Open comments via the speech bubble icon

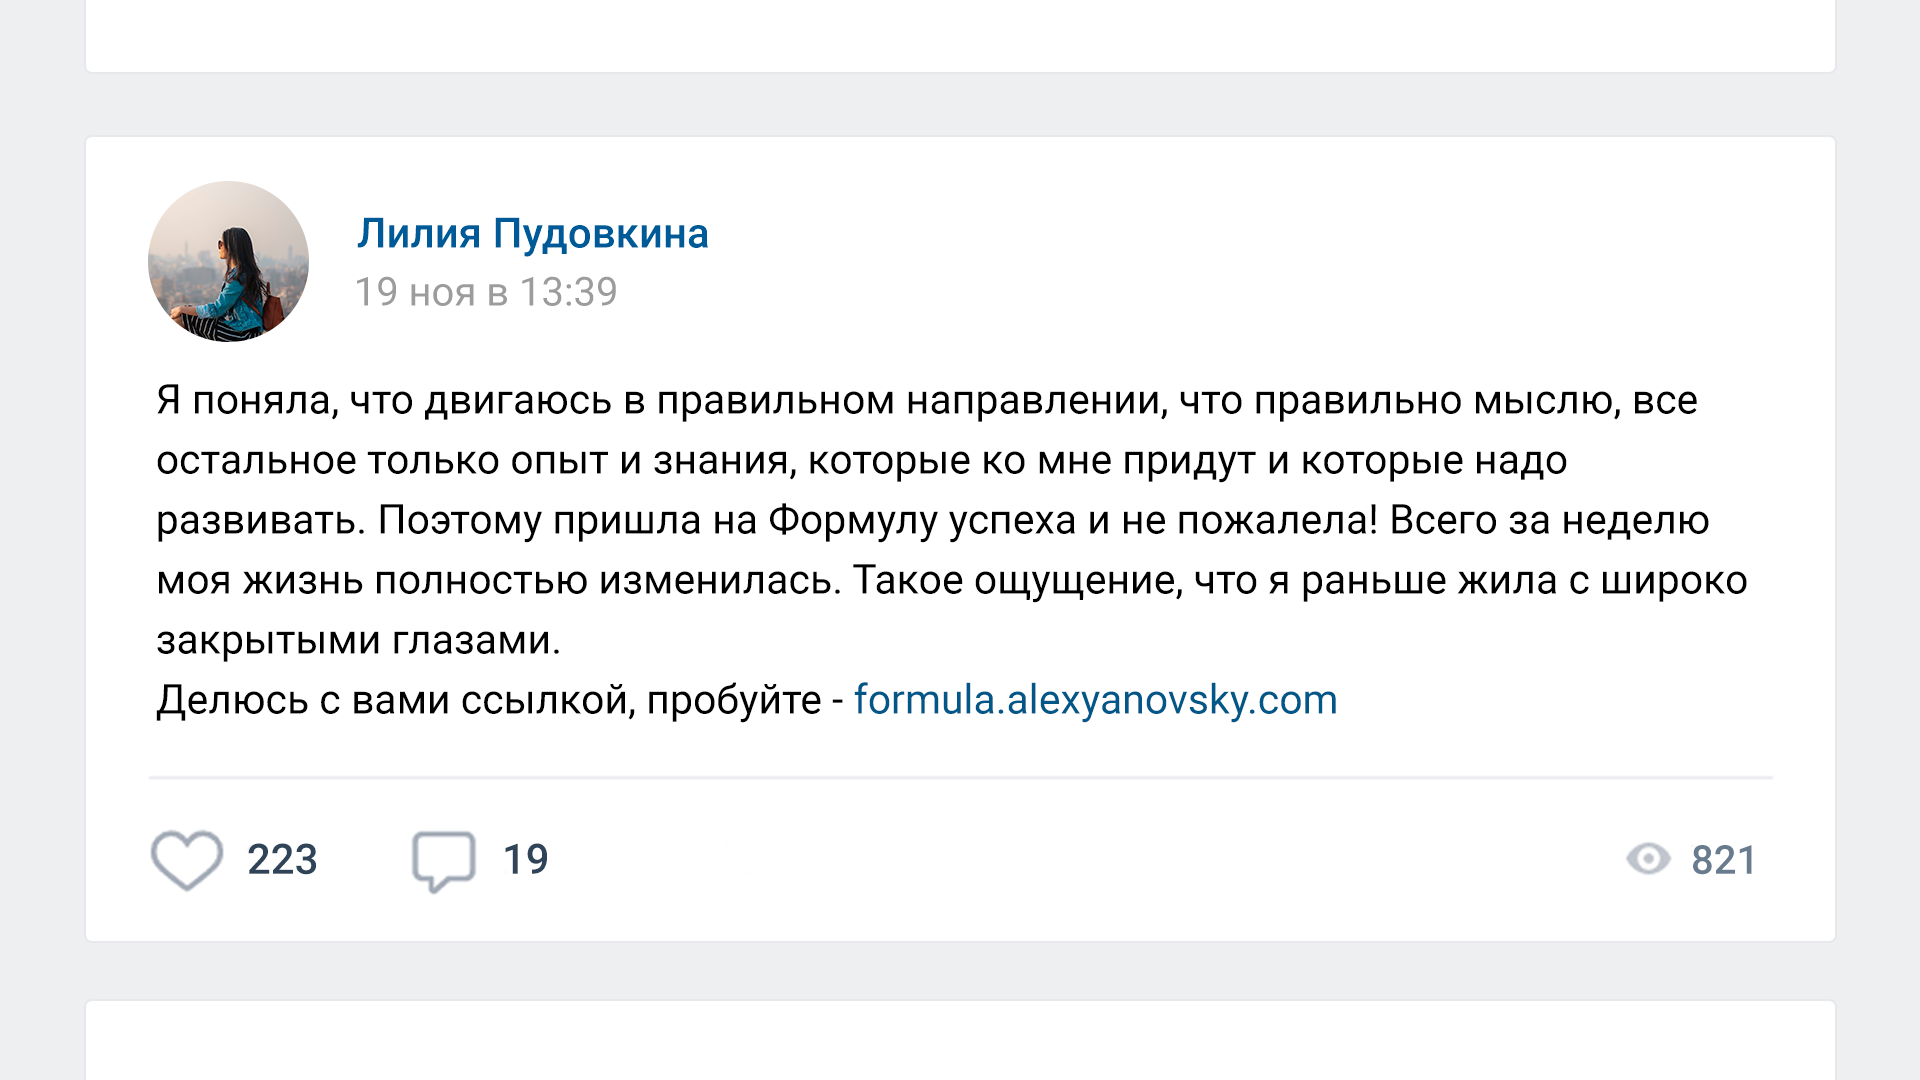coord(443,859)
